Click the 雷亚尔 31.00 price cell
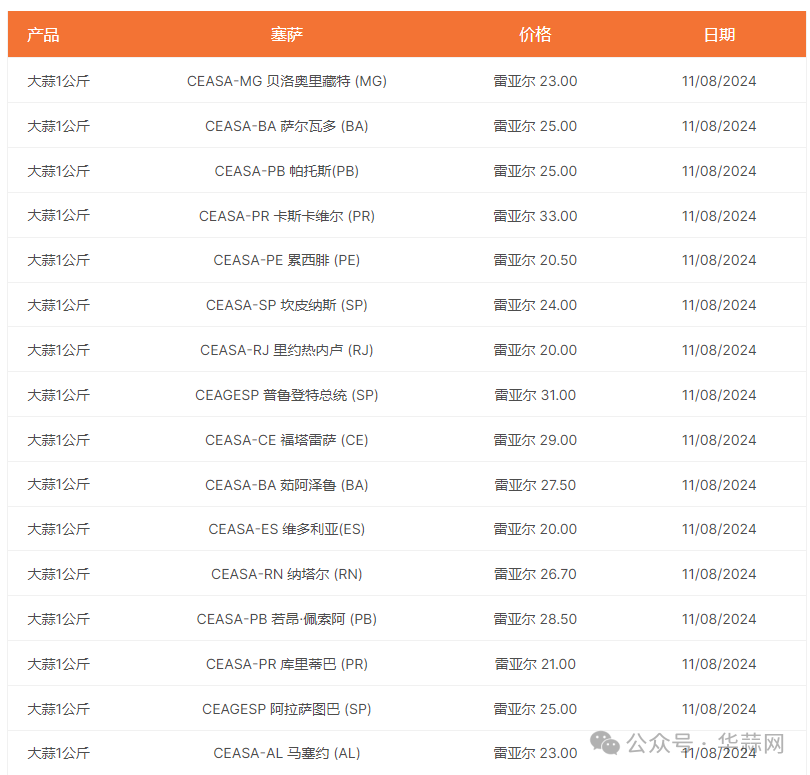 pos(535,395)
